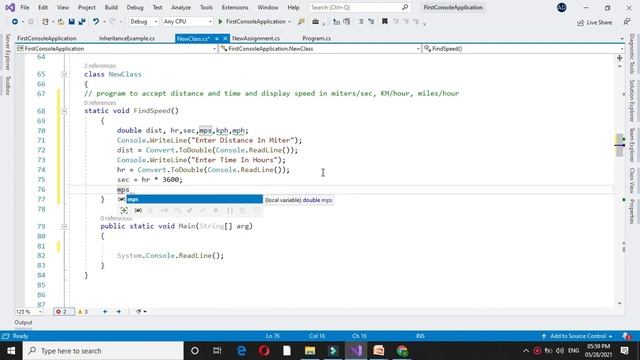This screenshot has width=640, height=360.
Task: Click the search magnifier icon in the Quick Launch box
Action: coord(405,7)
